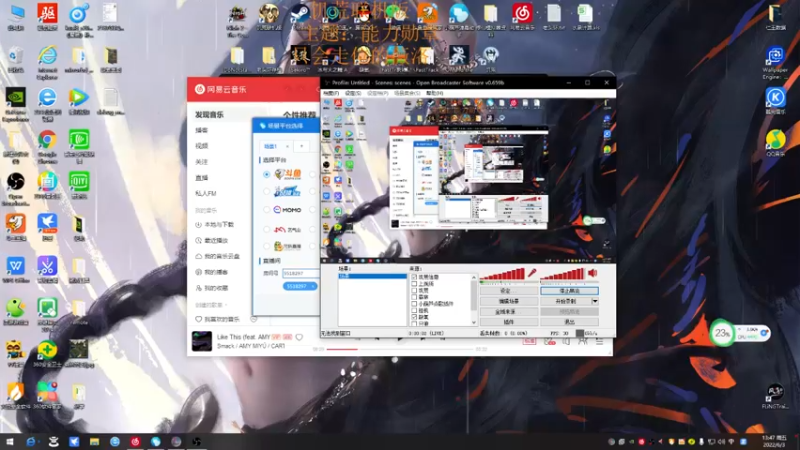Adjust the microphone volume bar in OBS
Image resolution: width=800 pixels, height=450 pixels.
[x=502, y=274]
